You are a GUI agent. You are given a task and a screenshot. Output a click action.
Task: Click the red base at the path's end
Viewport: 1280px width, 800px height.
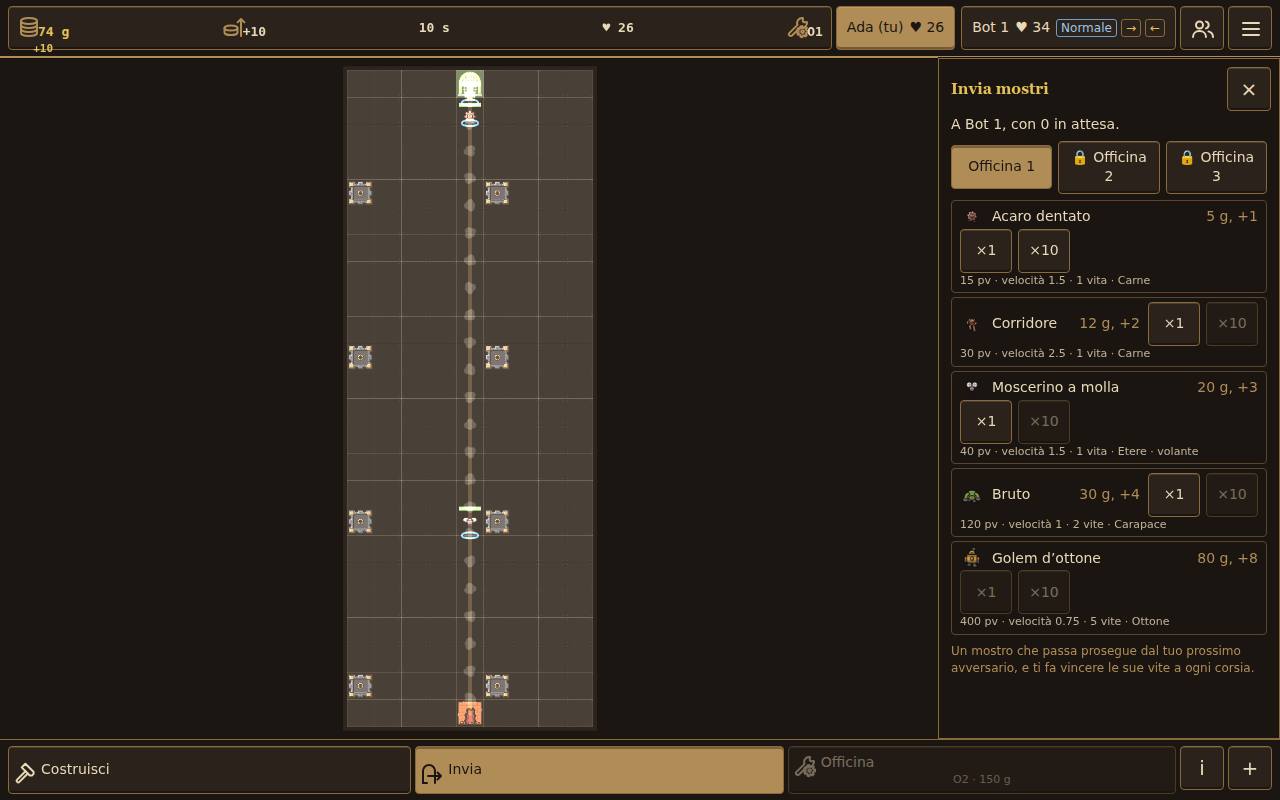coord(470,713)
